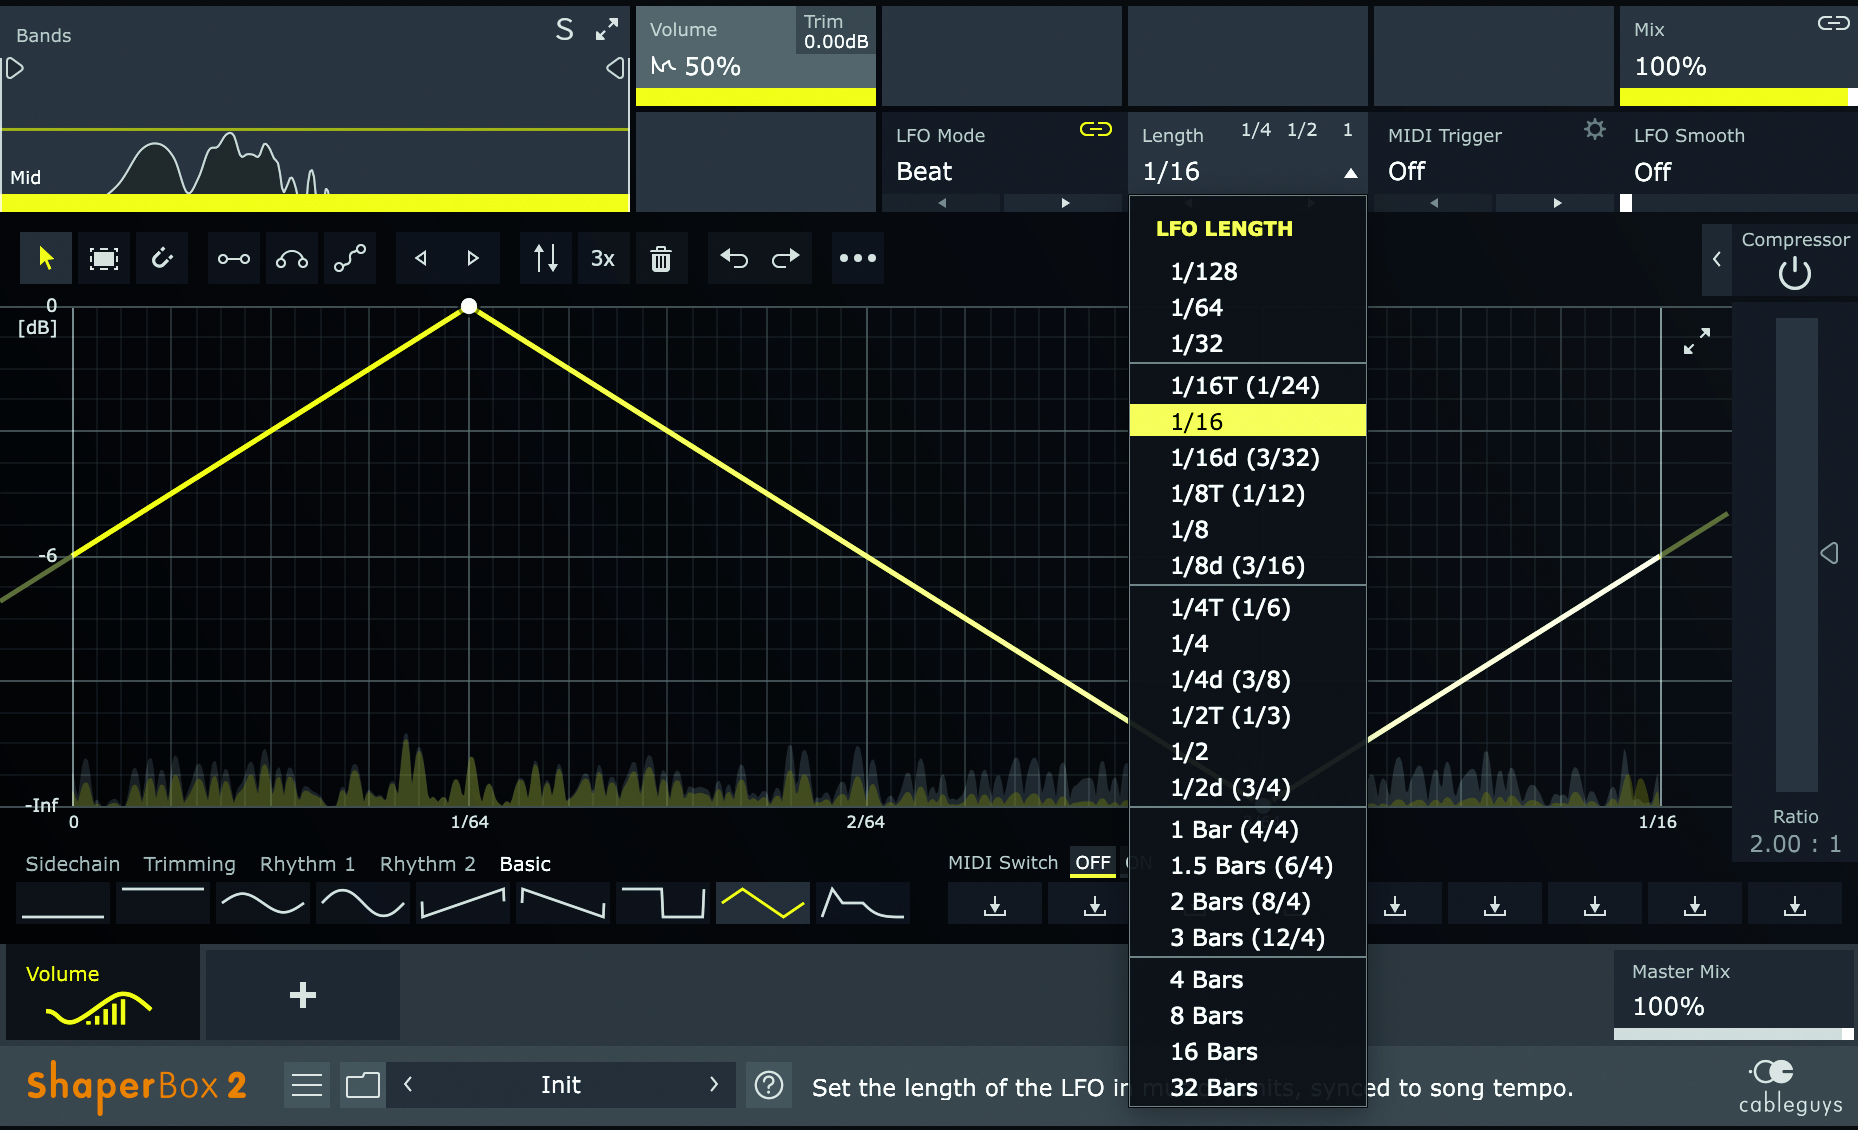Open the main hamburger menu
Screen dimensions: 1858x1130
(x=307, y=1085)
